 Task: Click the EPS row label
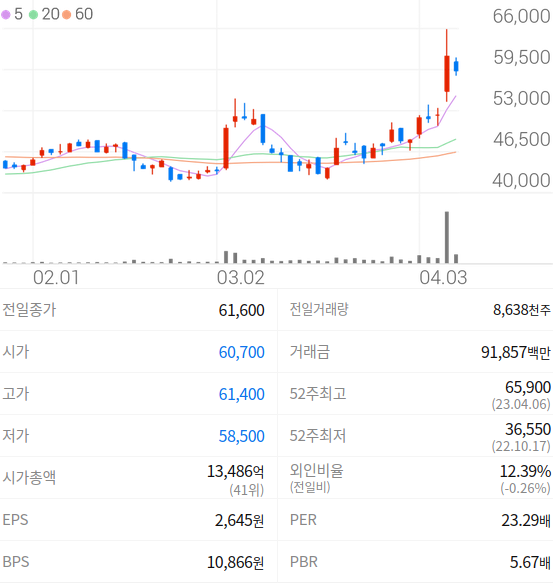[x=15, y=520]
